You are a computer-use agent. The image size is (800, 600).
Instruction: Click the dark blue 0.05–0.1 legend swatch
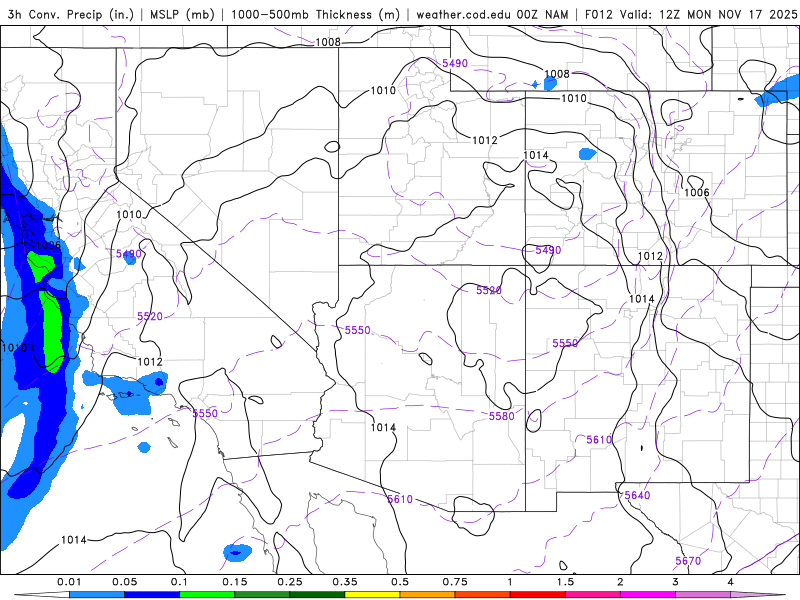[x=152, y=595]
